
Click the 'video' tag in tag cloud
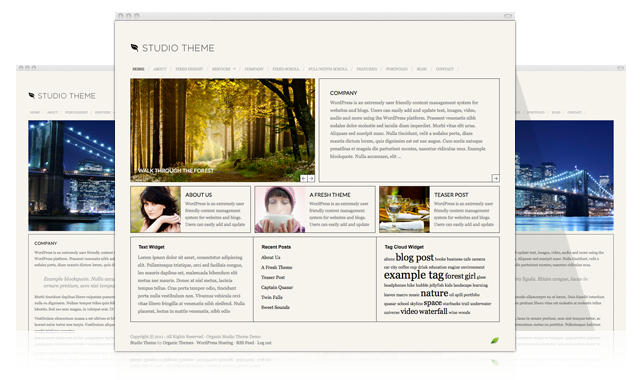409,311
